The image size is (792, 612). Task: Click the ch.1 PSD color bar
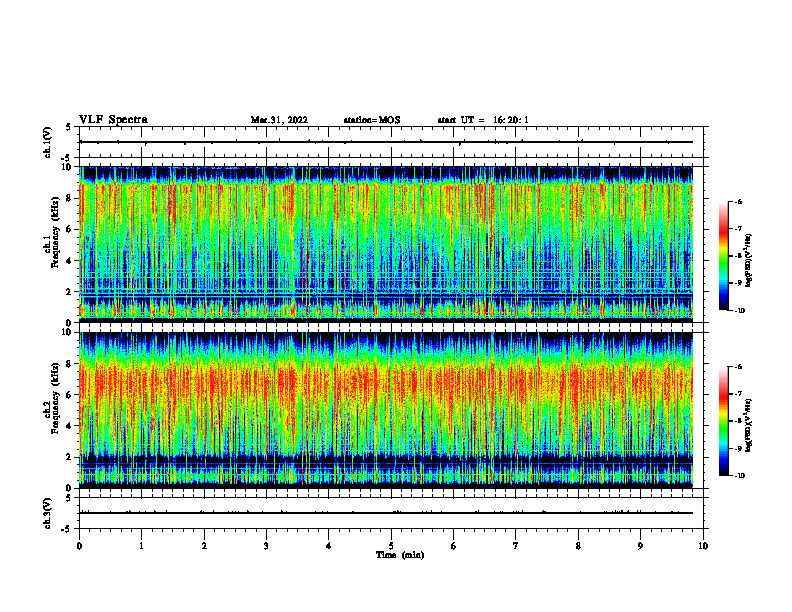(x=723, y=256)
